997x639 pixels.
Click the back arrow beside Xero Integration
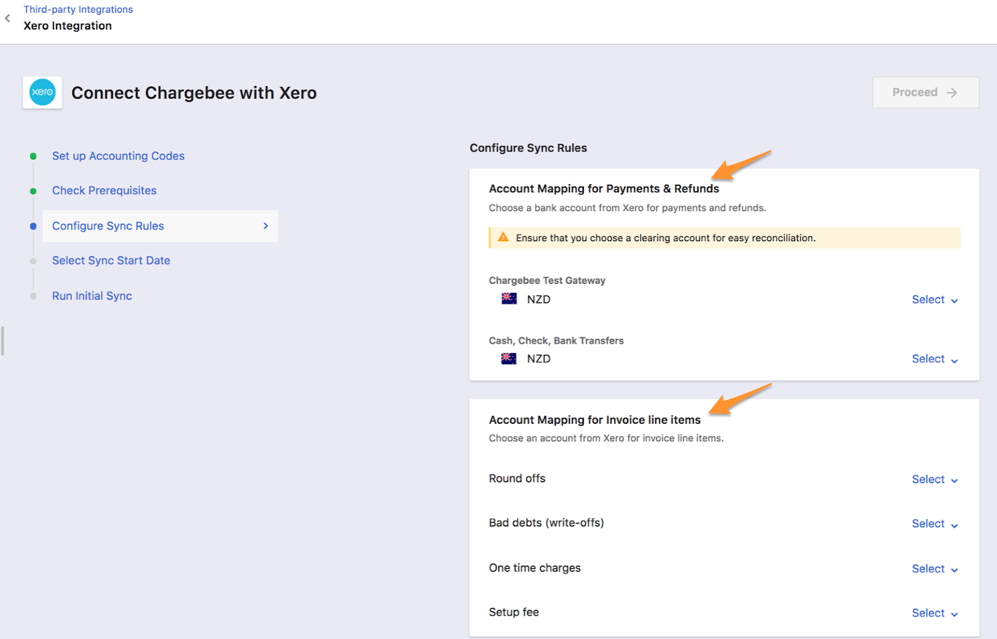click(x=8, y=18)
